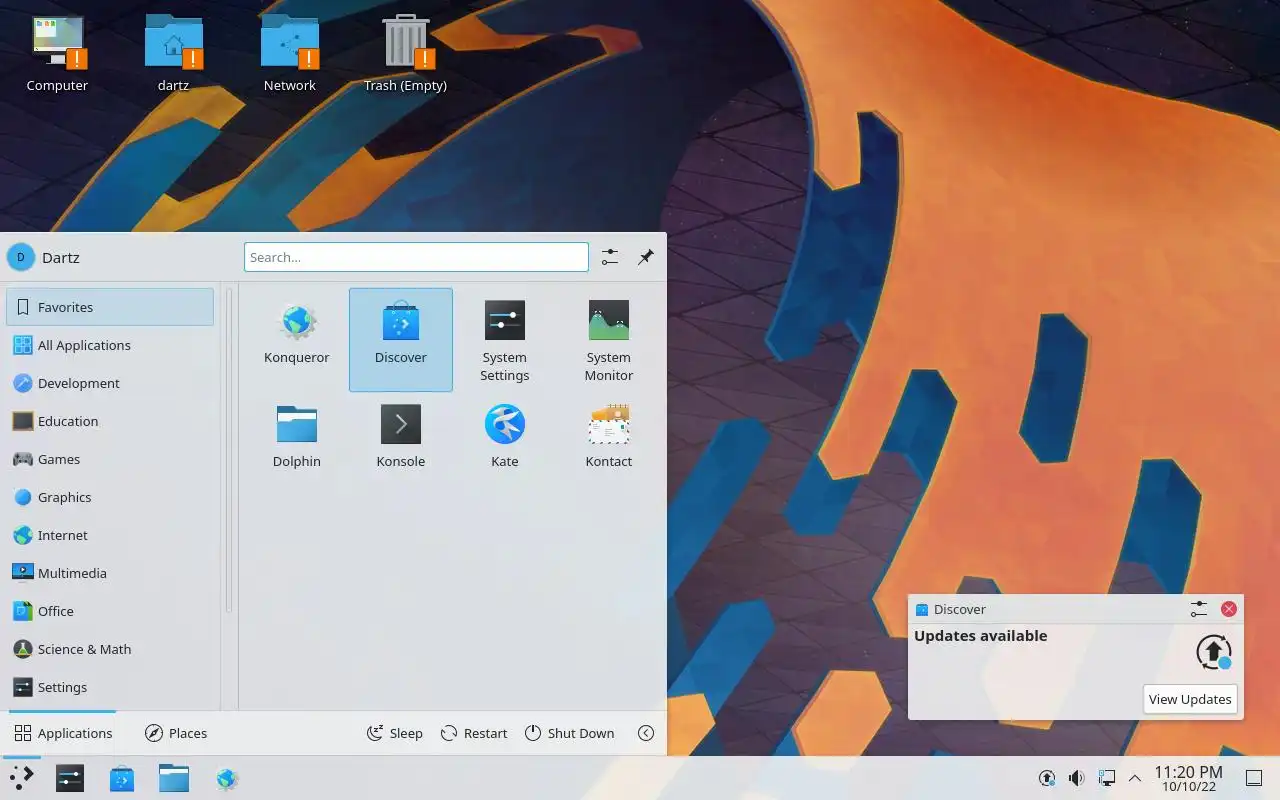Open Office category
The width and height of the screenshot is (1280, 800).
[x=110, y=611]
